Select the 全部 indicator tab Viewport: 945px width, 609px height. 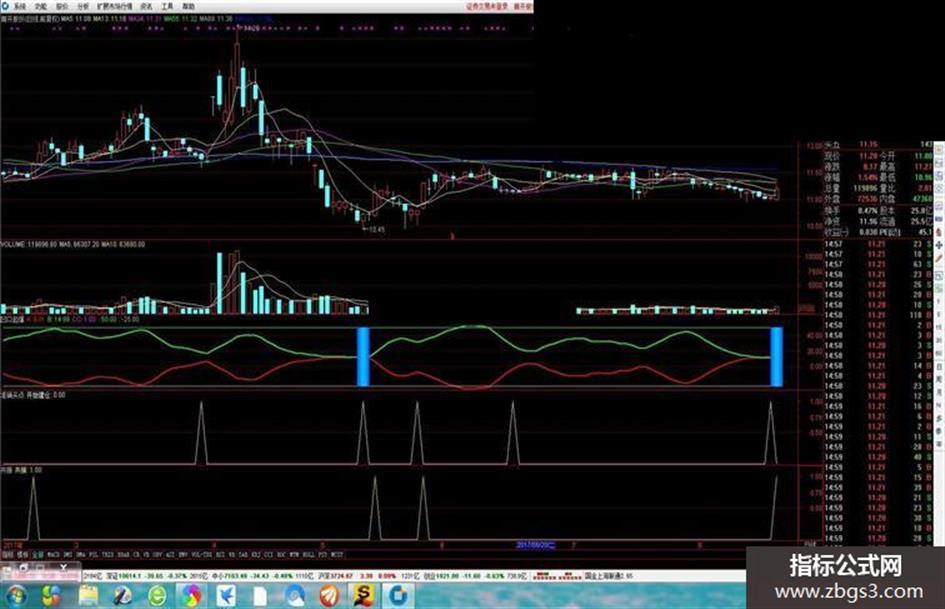click(x=38, y=554)
